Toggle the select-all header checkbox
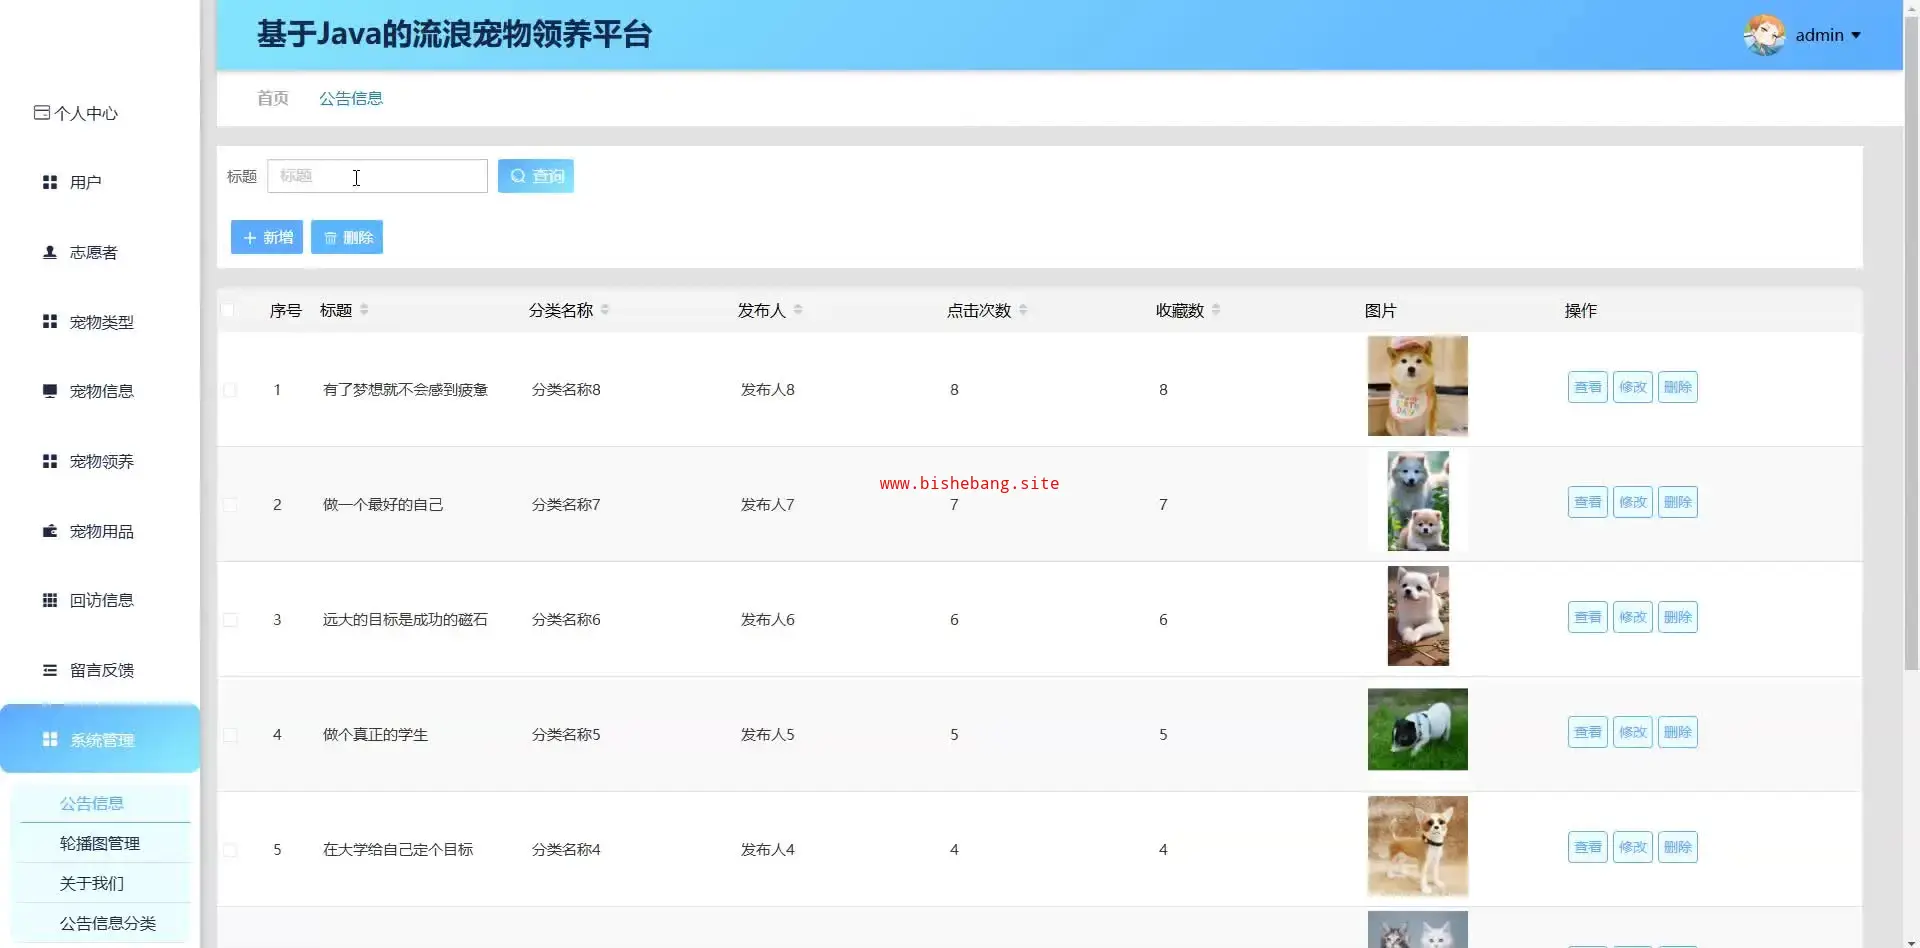 coord(228,310)
